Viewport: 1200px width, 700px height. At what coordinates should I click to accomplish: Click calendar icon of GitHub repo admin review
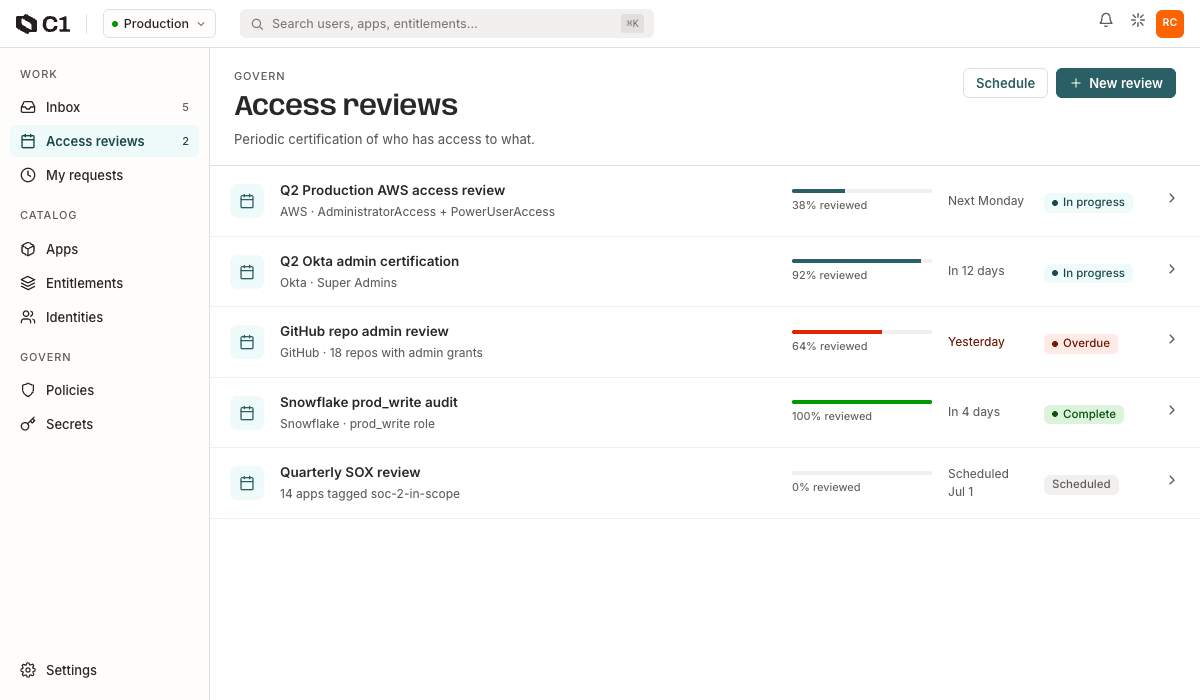click(247, 342)
